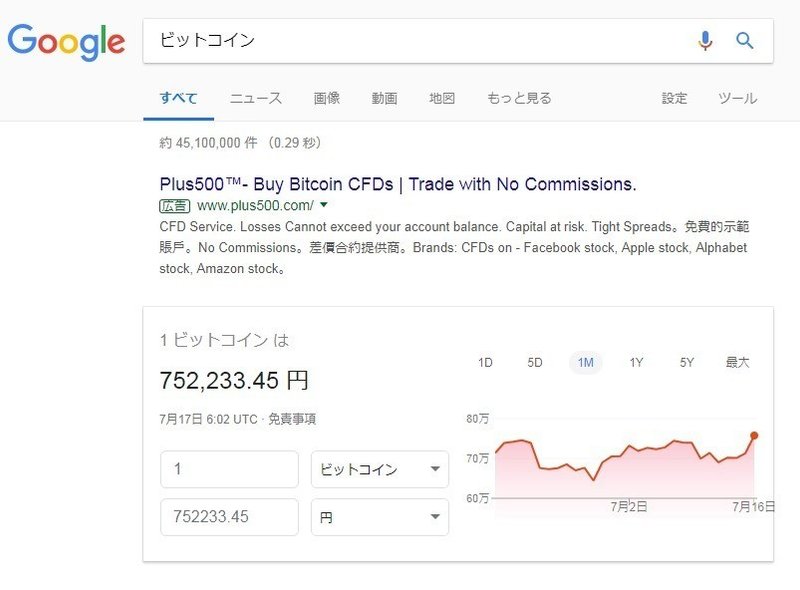Click the Google logo

pos(66,42)
